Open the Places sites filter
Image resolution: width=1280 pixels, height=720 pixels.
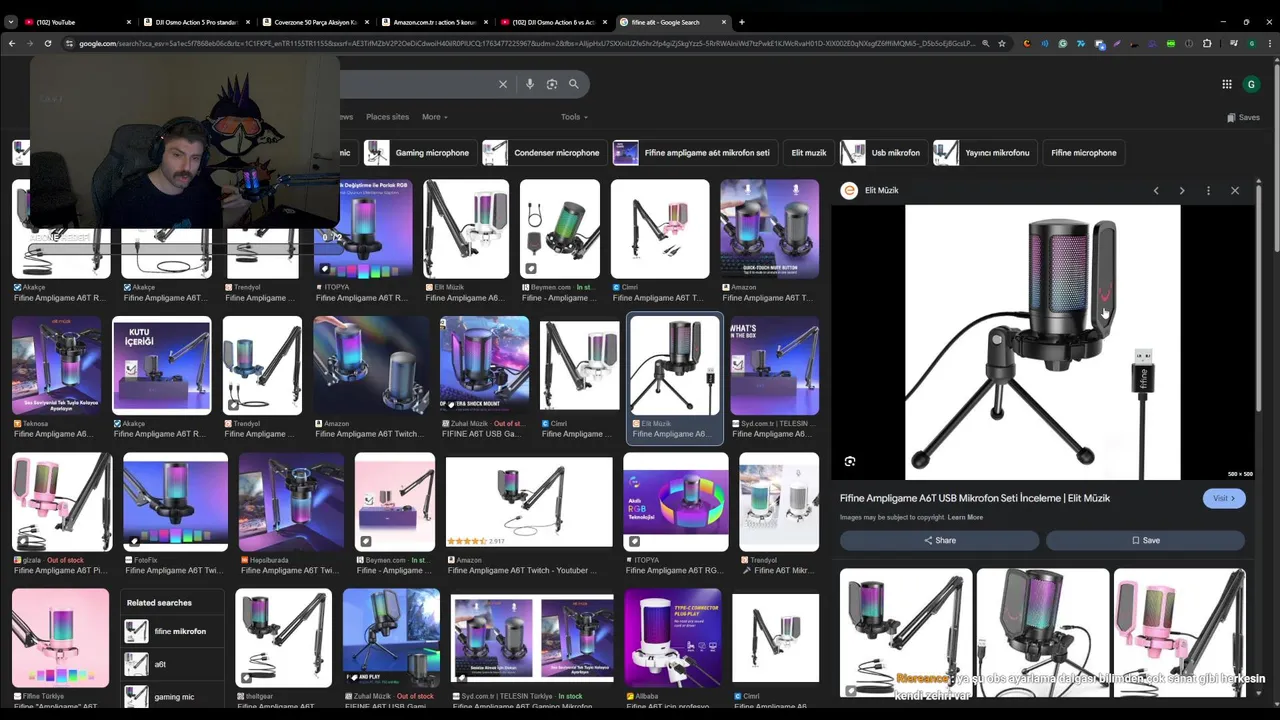(x=387, y=117)
